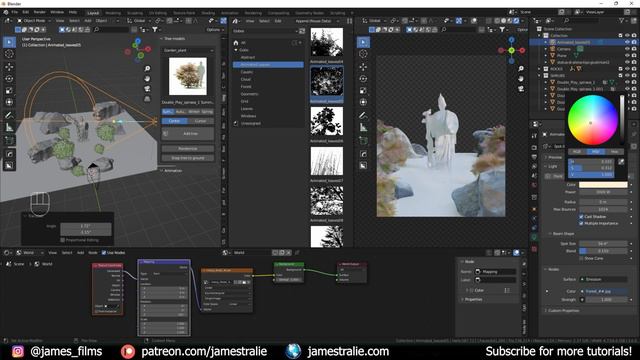Screen dimensions: 640x360
Task: Open the Surface Emission shader dropdown
Action: coord(604,280)
